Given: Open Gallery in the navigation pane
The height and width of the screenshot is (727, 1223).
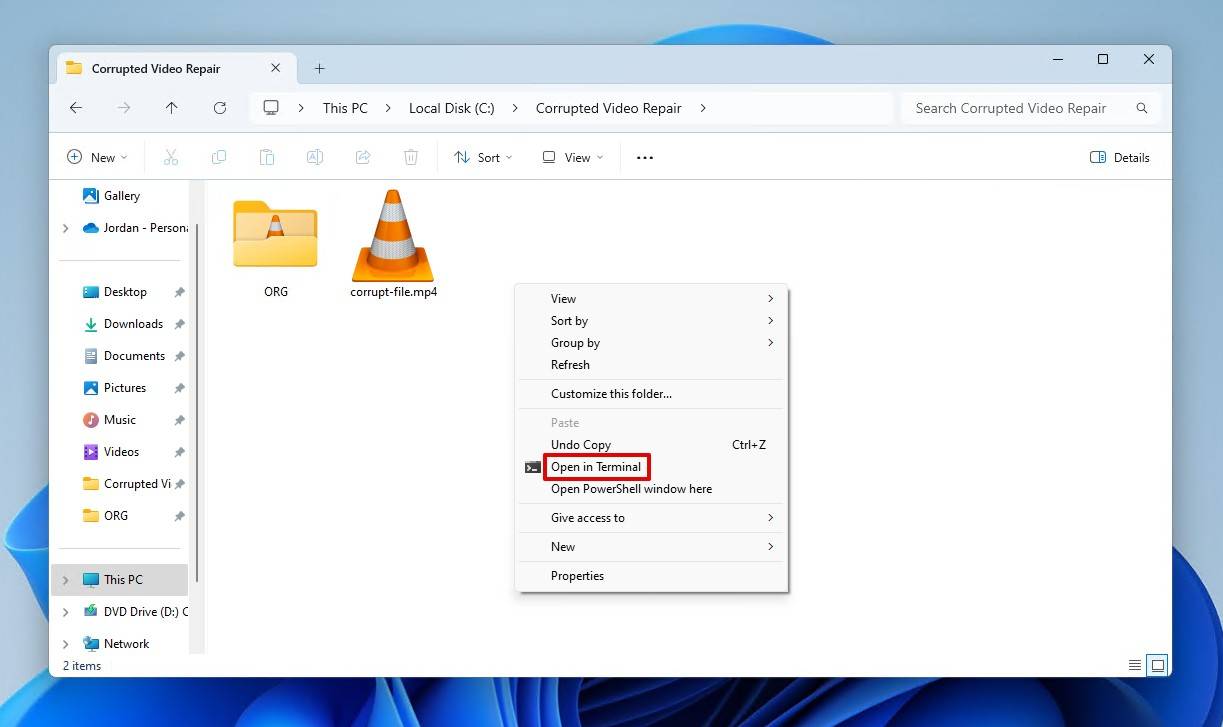Looking at the screenshot, I should [x=122, y=196].
